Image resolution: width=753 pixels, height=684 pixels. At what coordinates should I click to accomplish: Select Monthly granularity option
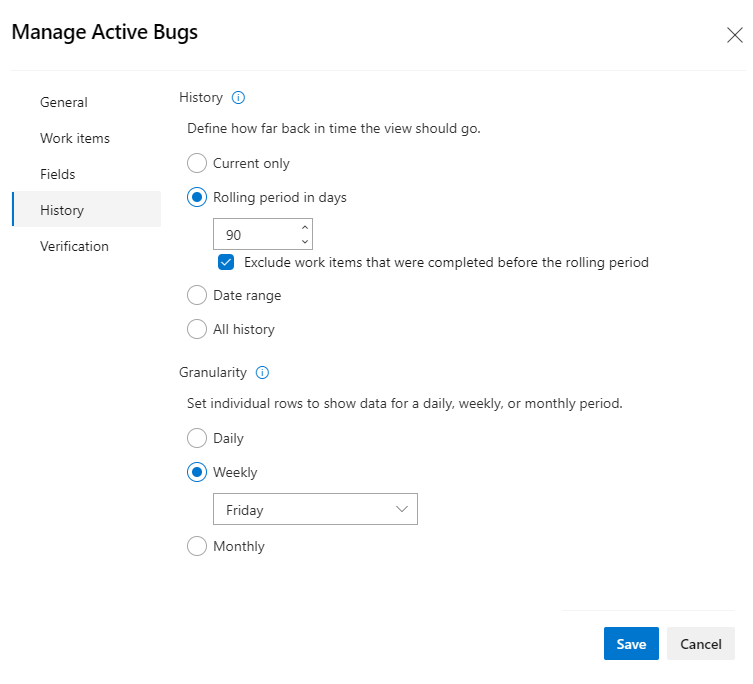click(x=197, y=546)
